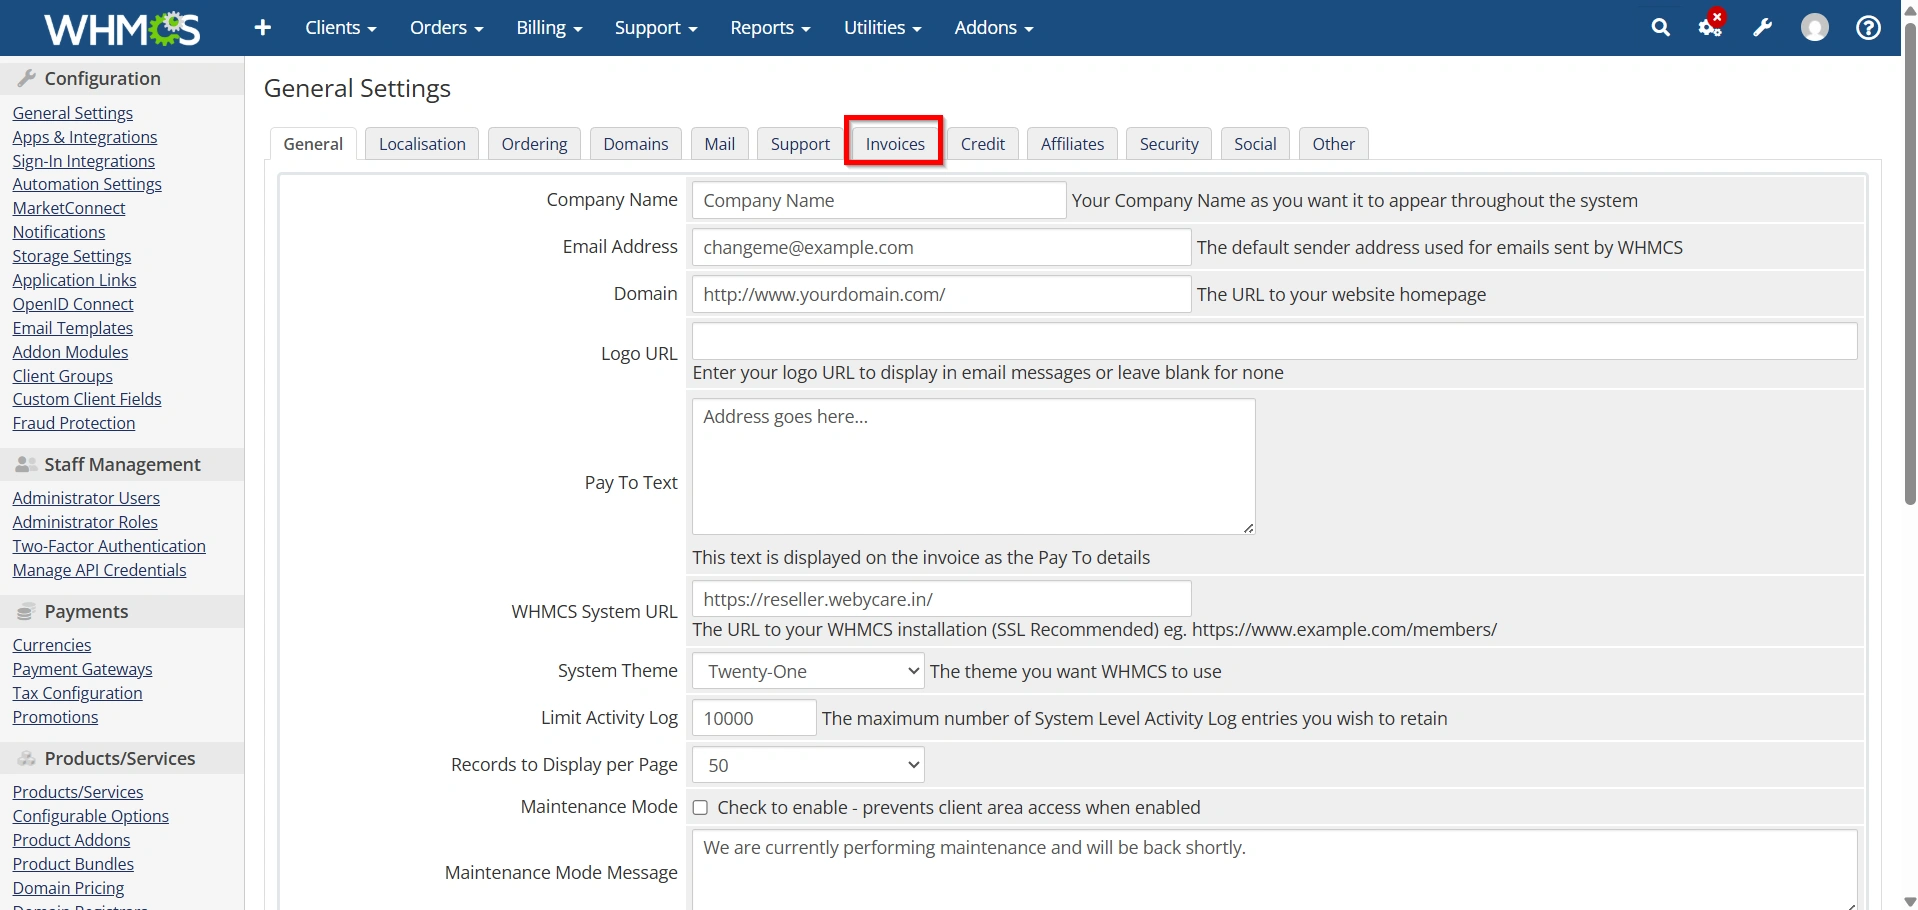
Task: Open Email Templates link
Action: tap(73, 328)
